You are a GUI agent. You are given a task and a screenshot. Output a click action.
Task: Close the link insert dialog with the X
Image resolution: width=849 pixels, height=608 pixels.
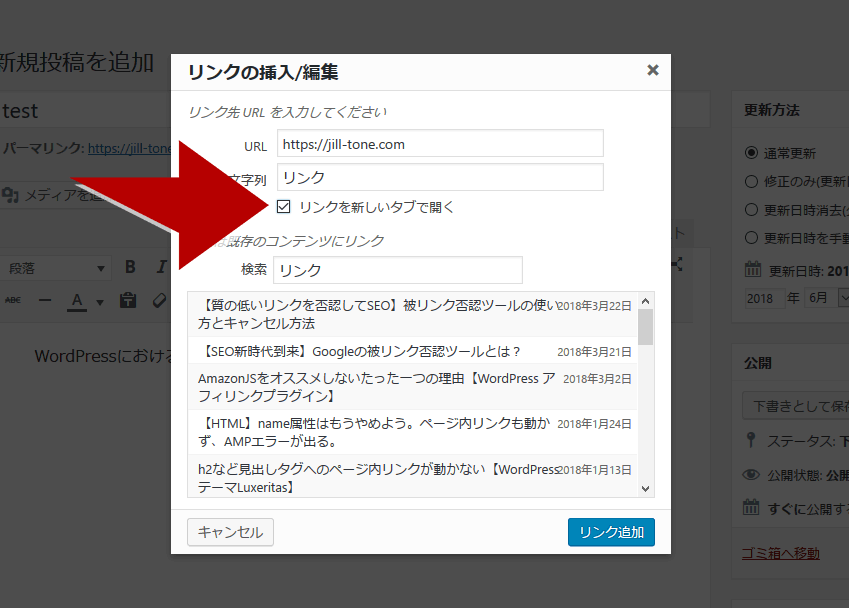click(x=652, y=70)
